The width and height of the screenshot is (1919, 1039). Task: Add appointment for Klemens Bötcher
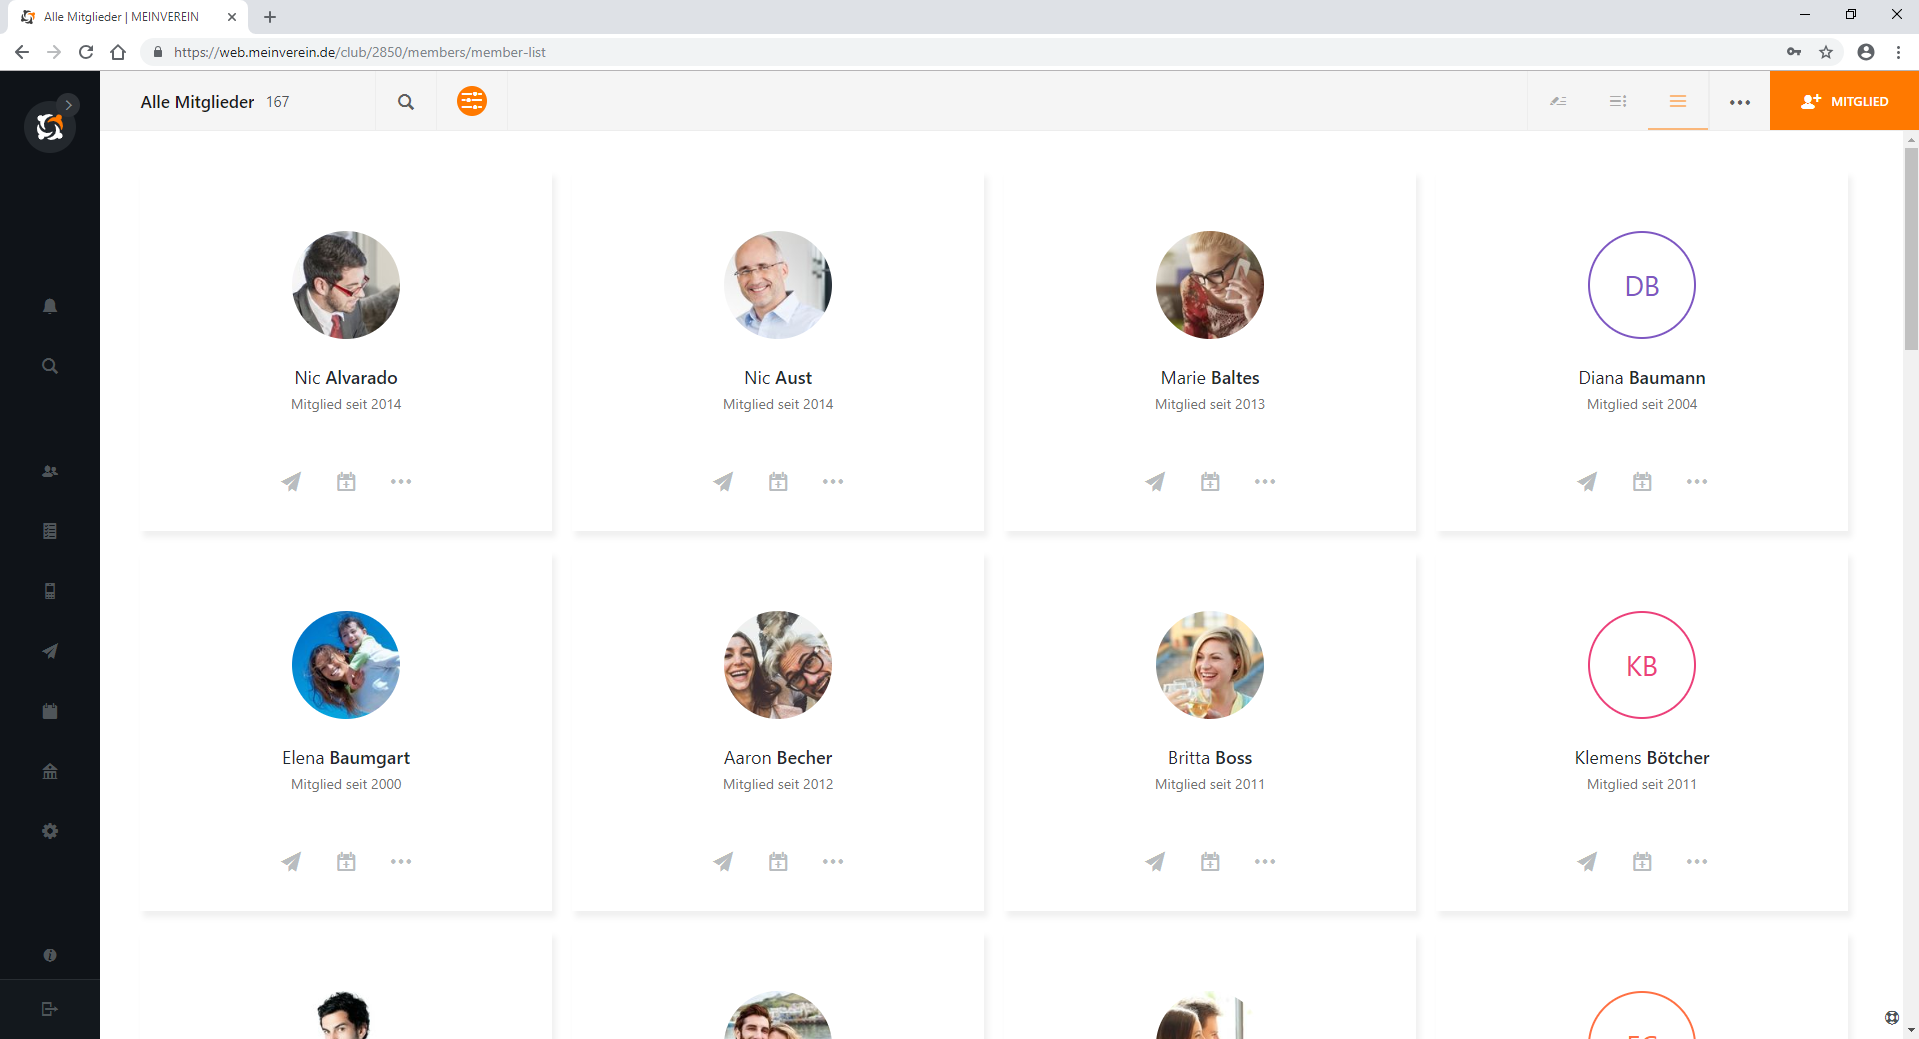tap(1642, 862)
